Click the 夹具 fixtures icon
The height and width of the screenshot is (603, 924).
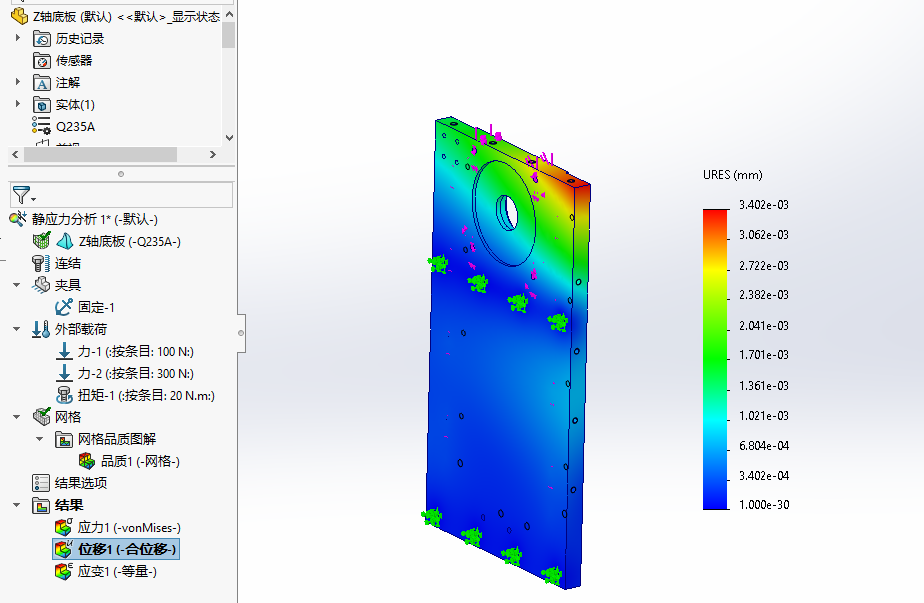tap(41, 285)
